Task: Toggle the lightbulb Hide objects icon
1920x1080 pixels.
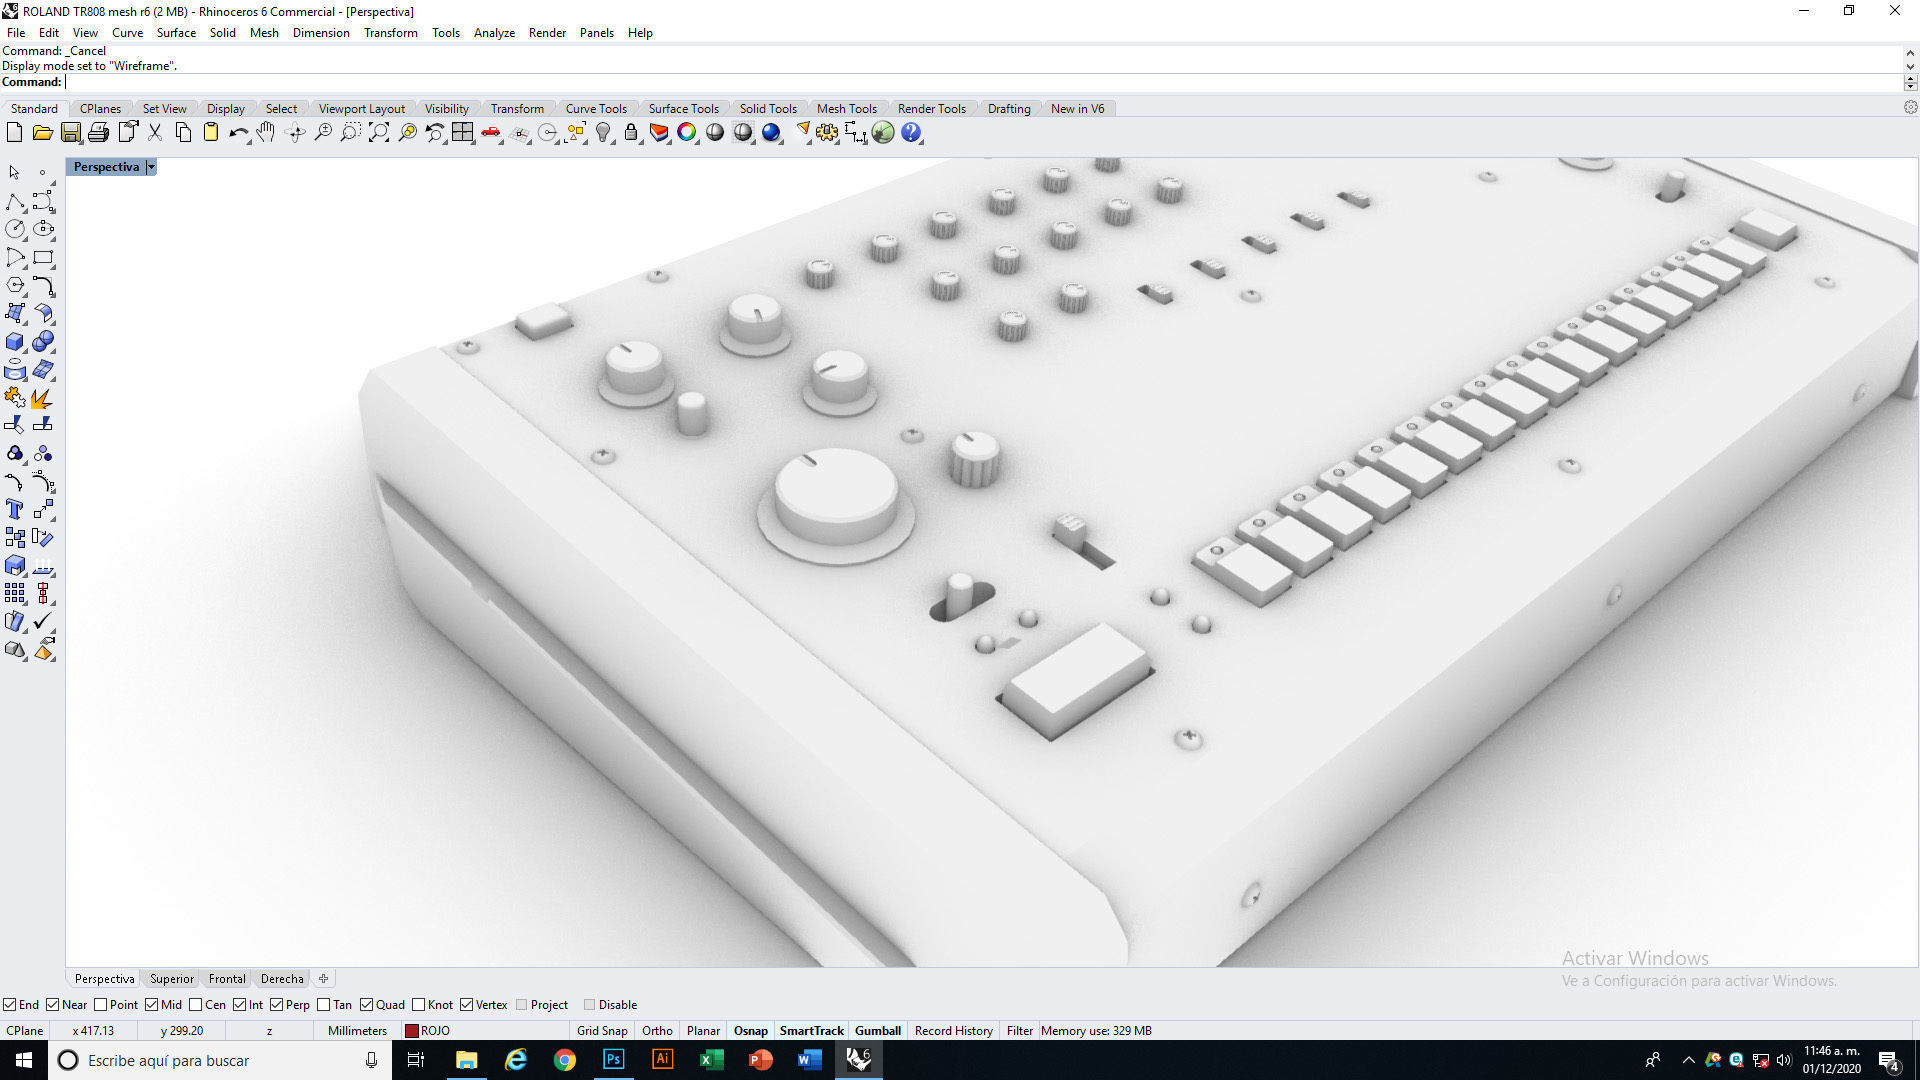Action: 603,133
